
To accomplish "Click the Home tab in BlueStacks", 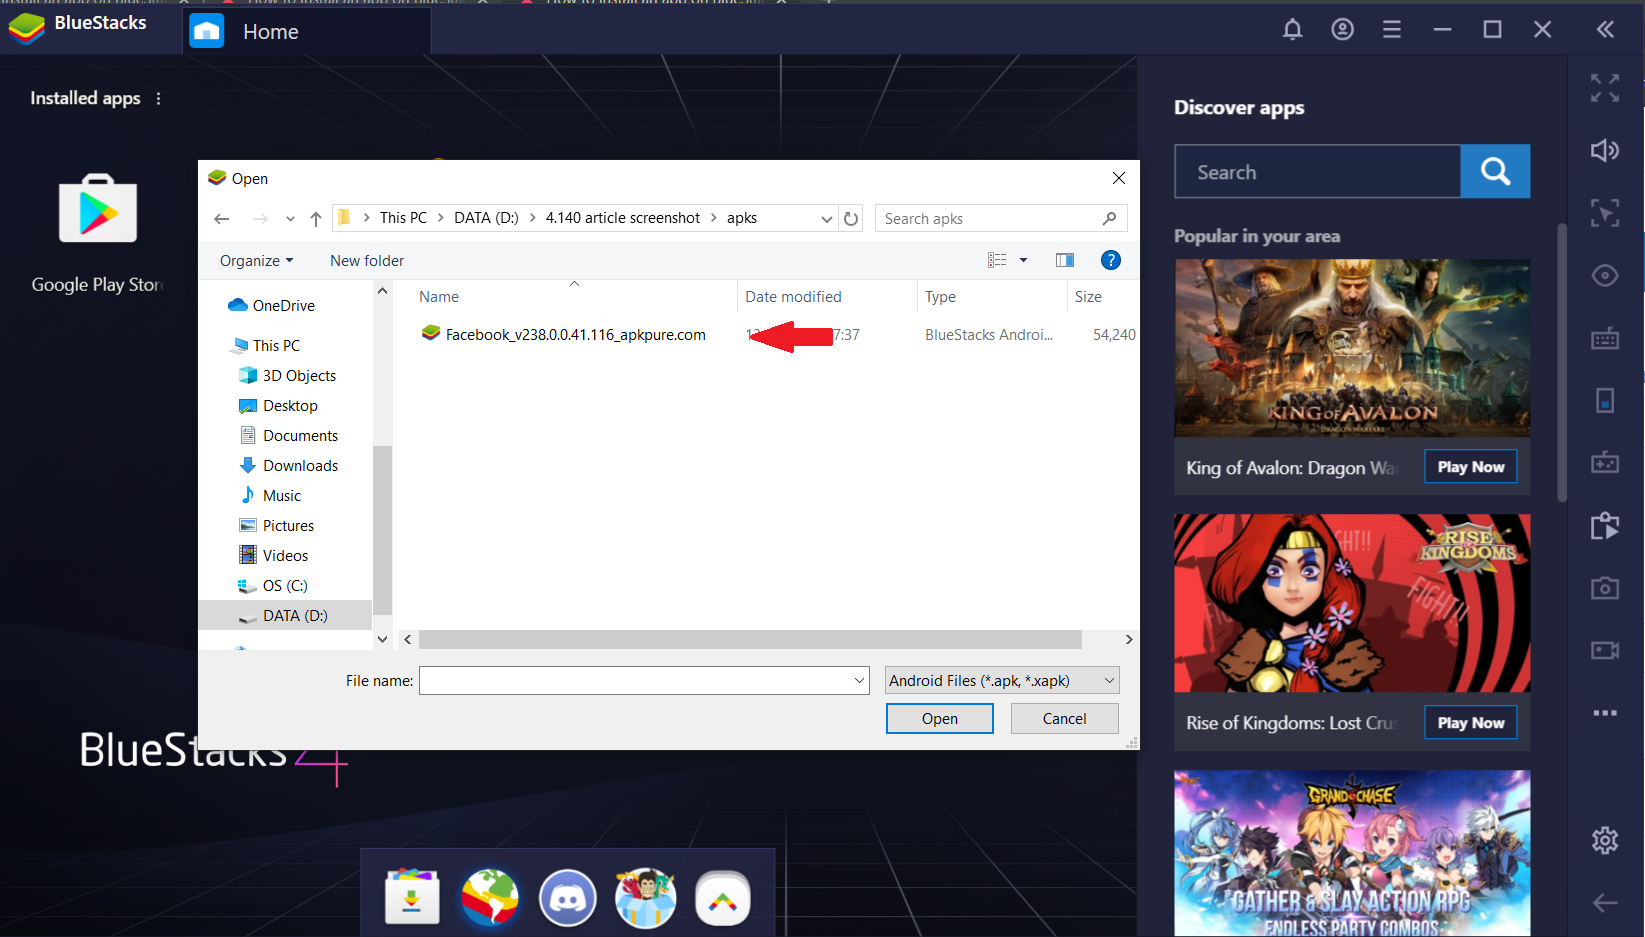I will 307,31.
